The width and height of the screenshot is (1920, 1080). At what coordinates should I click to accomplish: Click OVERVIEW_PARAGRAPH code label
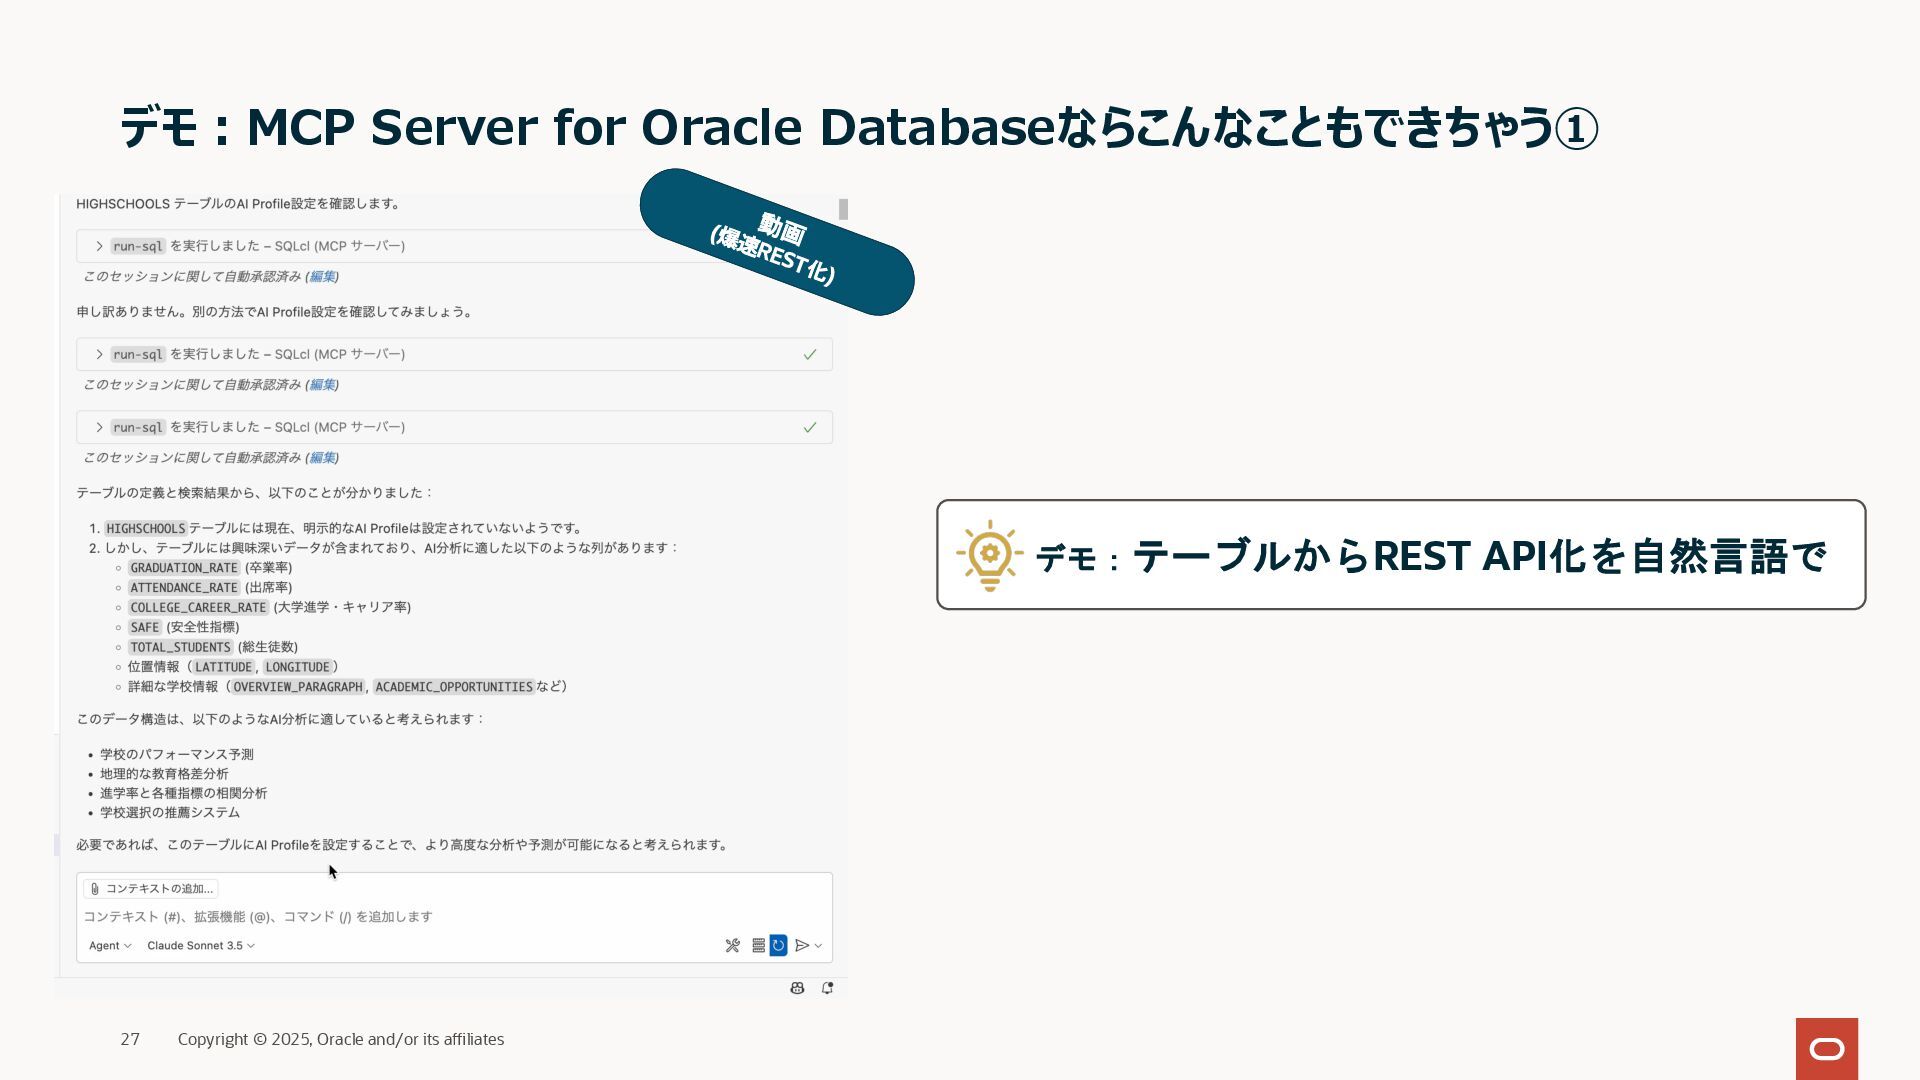298,687
